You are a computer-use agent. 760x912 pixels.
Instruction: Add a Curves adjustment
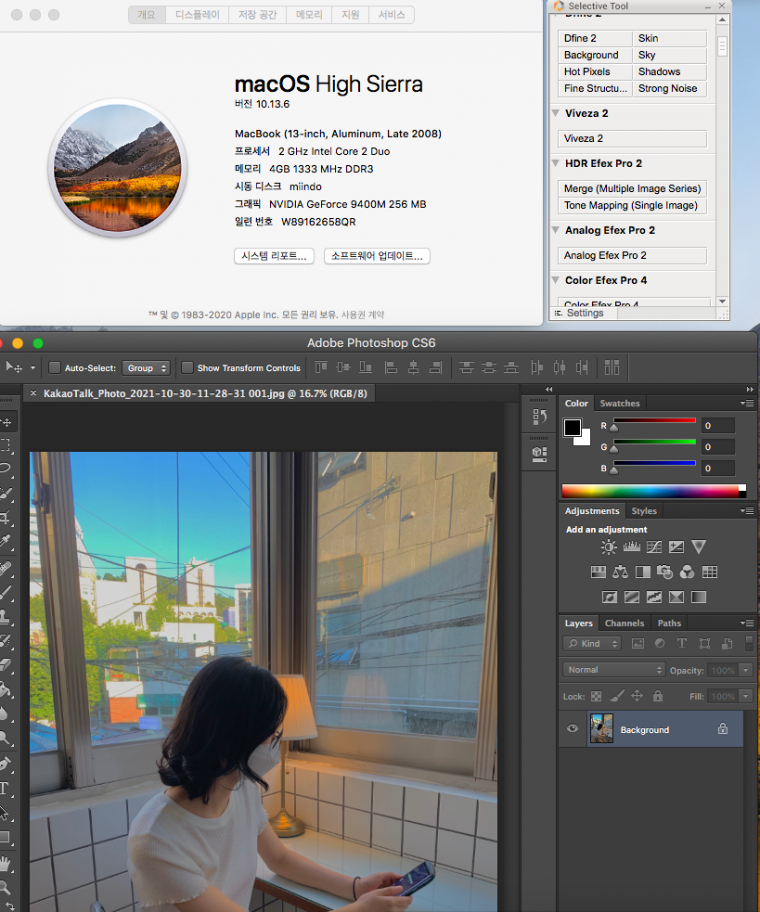pos(654,547)
